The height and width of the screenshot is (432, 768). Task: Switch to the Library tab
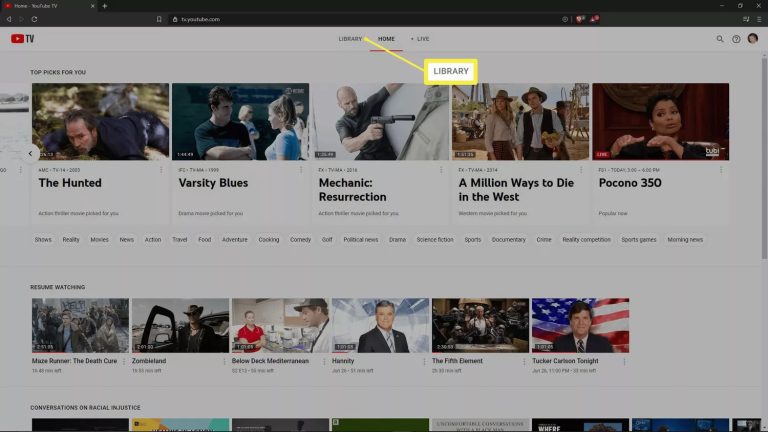pyautogui.click(x=350, y=39)
